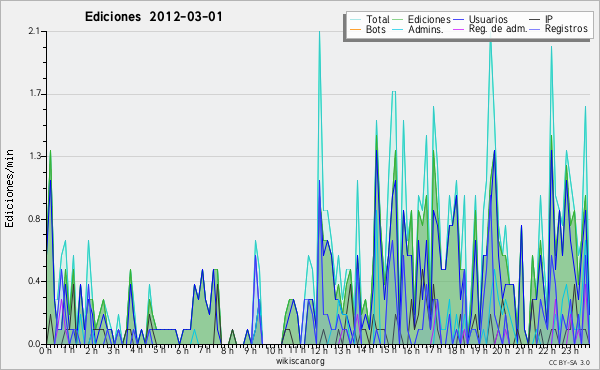The image size is (600, 370).
Task: Click the x-axis label '4 h'
Action: coord(136,350)
